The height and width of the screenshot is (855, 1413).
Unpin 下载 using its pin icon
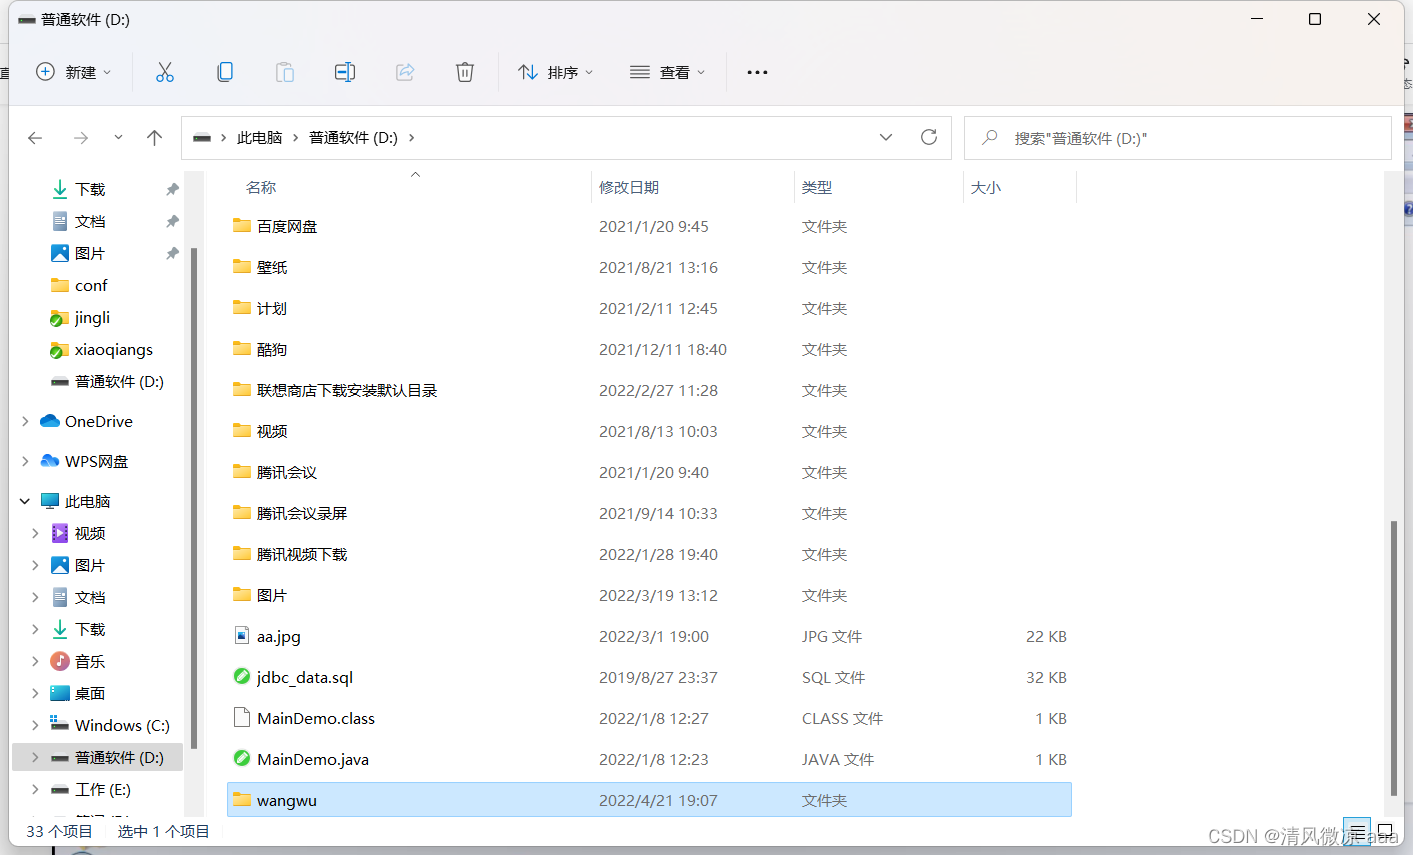[172, 189]
